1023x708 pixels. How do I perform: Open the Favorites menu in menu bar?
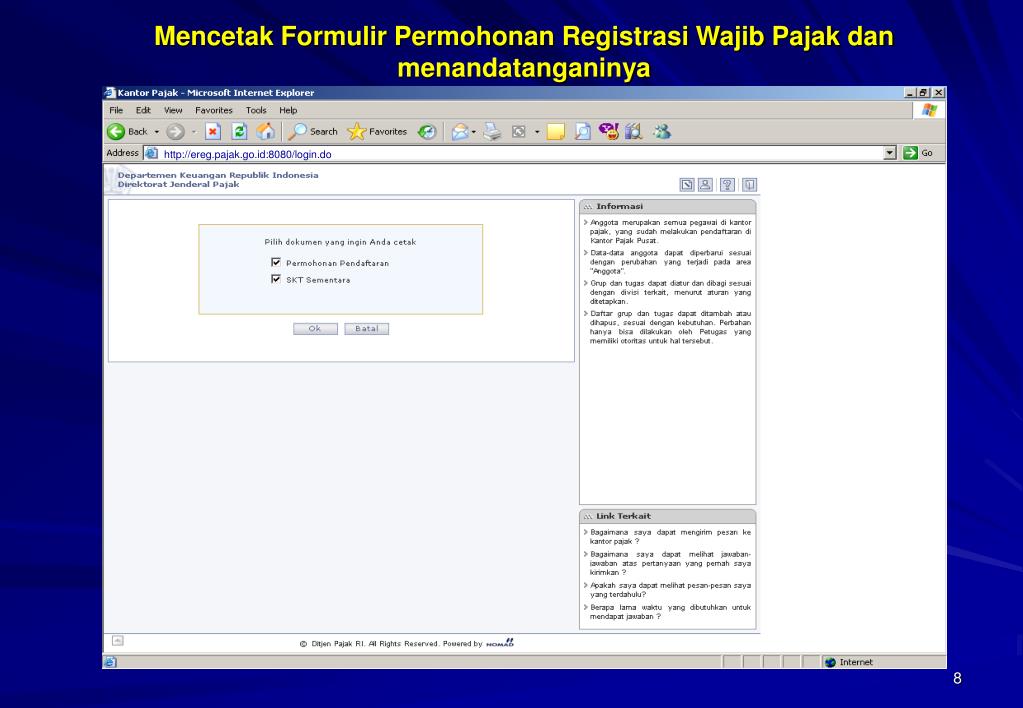tap(214, 110)
